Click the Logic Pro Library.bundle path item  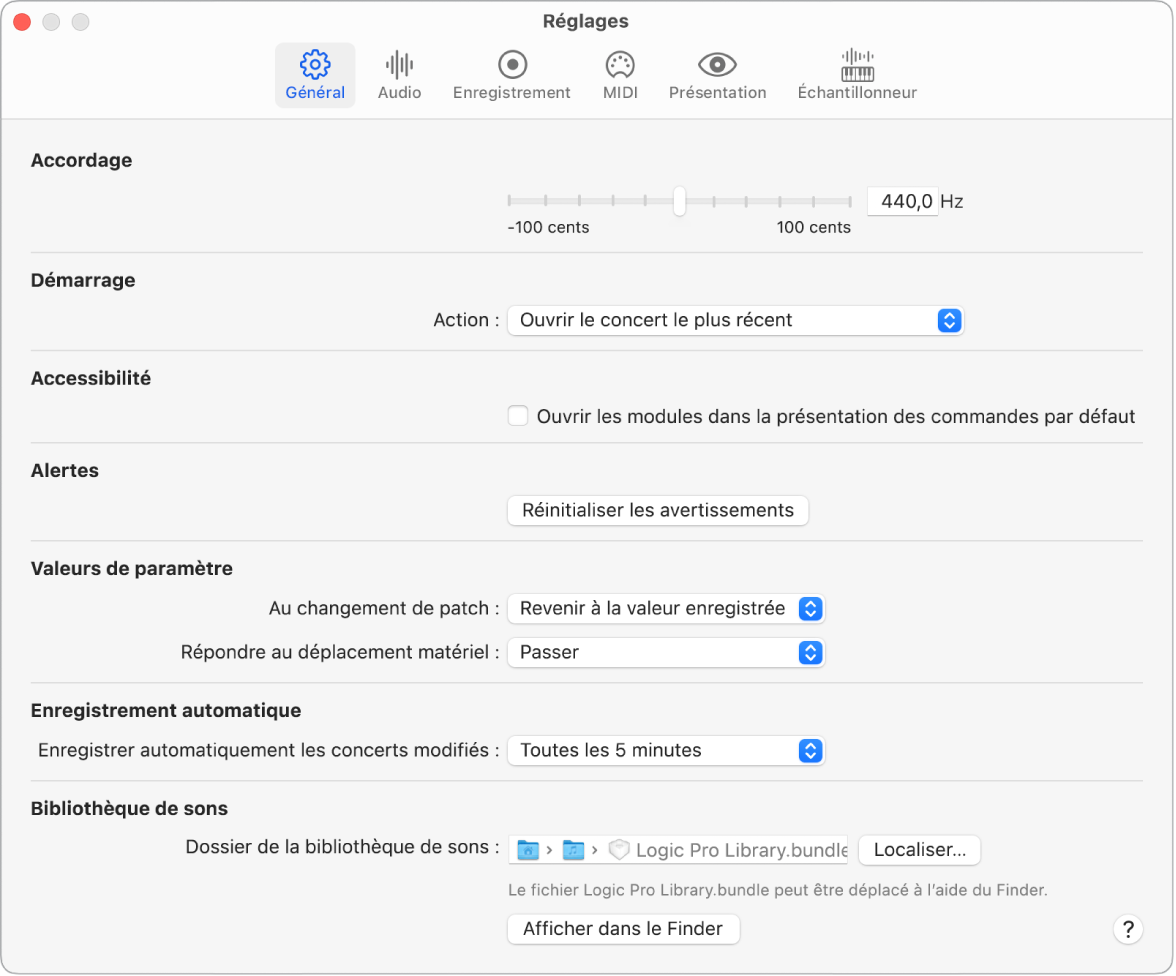[740, 850]
